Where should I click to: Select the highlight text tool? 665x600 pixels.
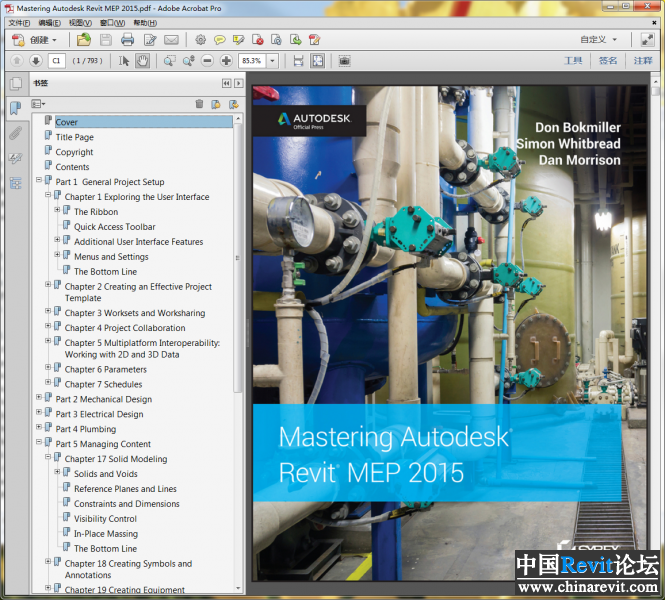click(238, 40)
